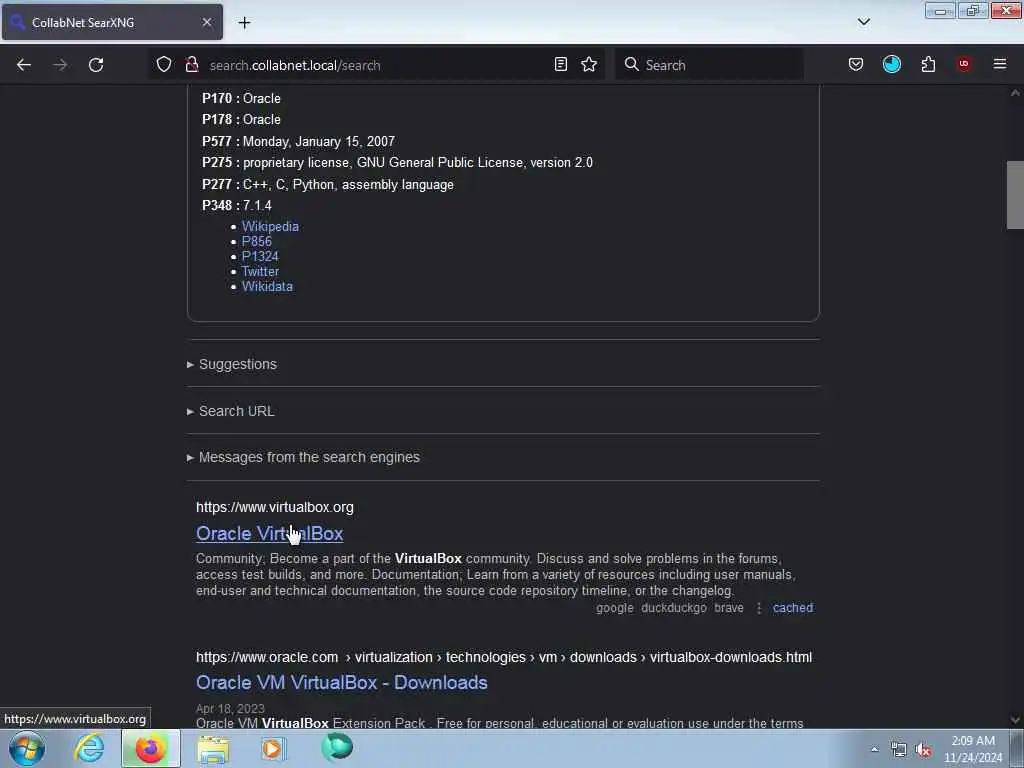Image resolution: width=1024 pixels, height=768 pixels.
Task: Toggle reader view icon in address bar
Action: [x=560, y=64]
